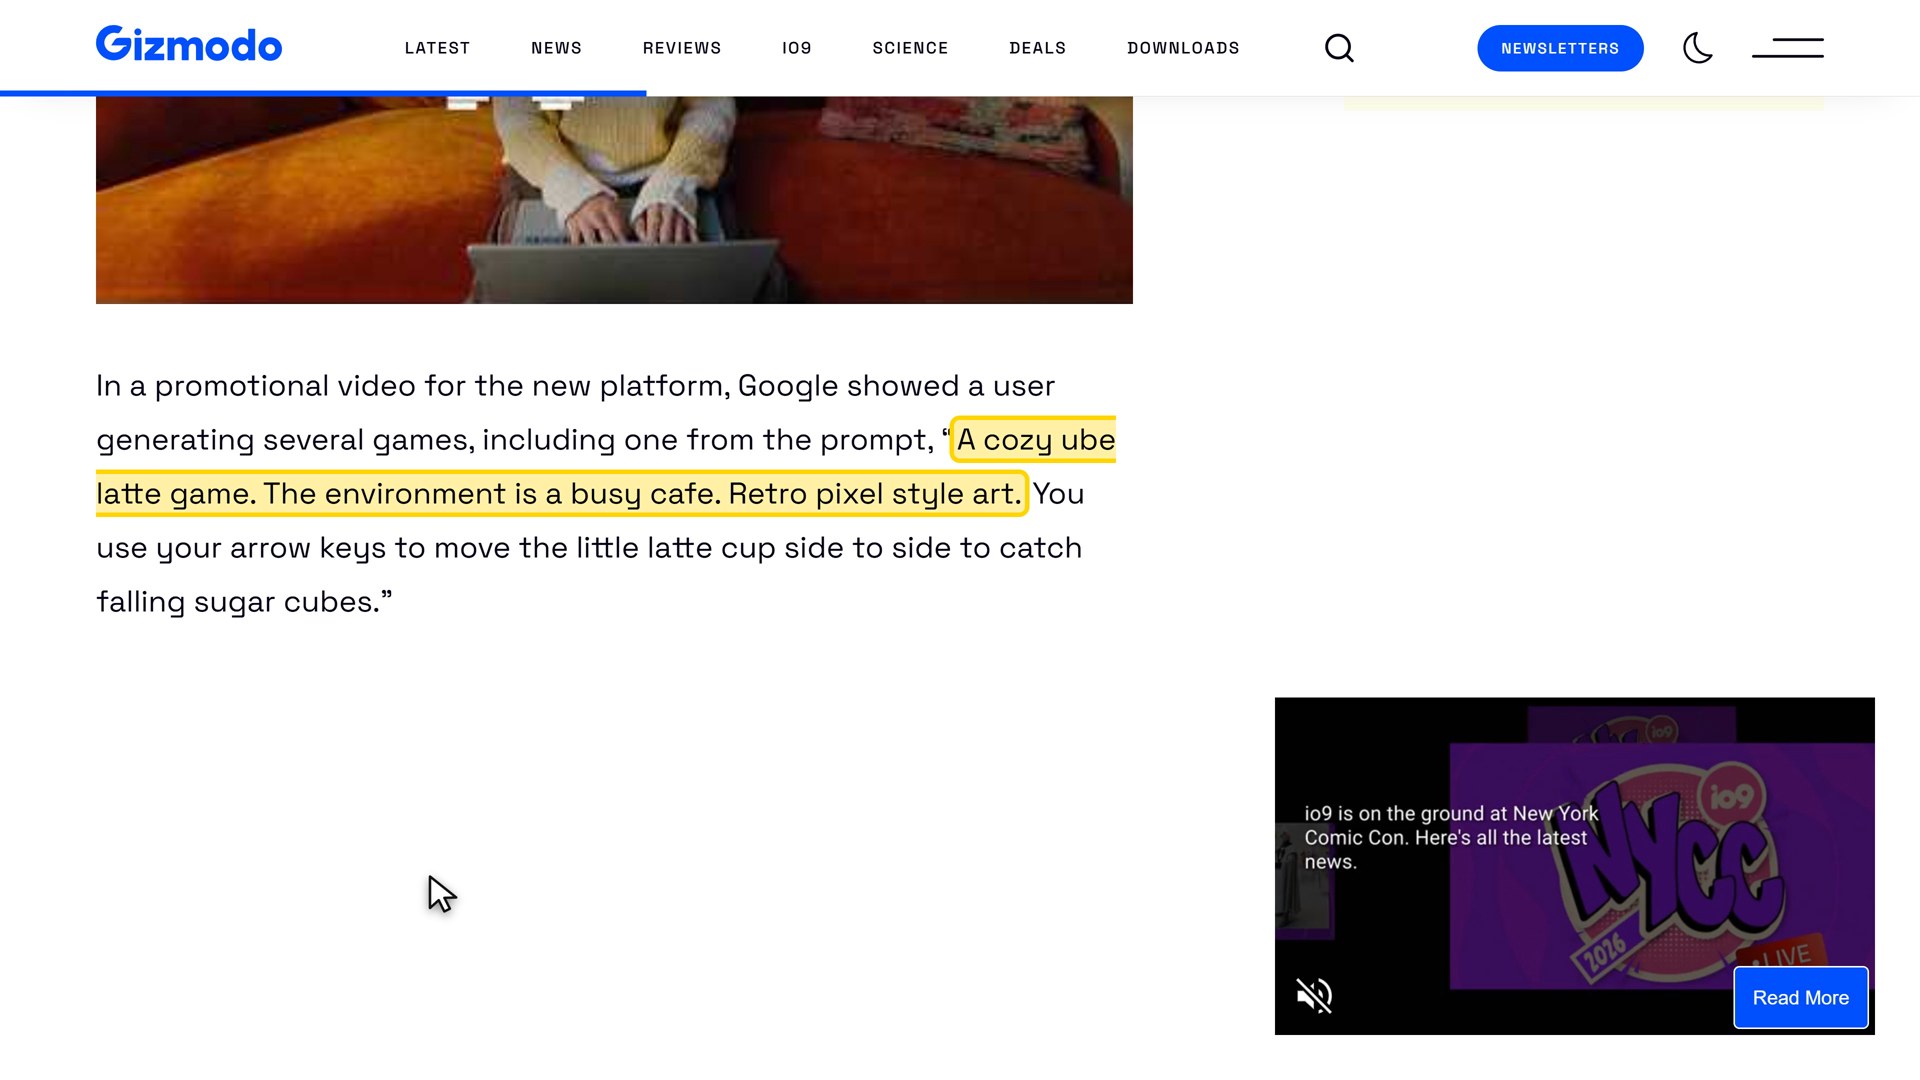Click the highlighted "A cozy ube" text
1920x1080 pixels.
pyautogui.click(x=1036, y=440)
